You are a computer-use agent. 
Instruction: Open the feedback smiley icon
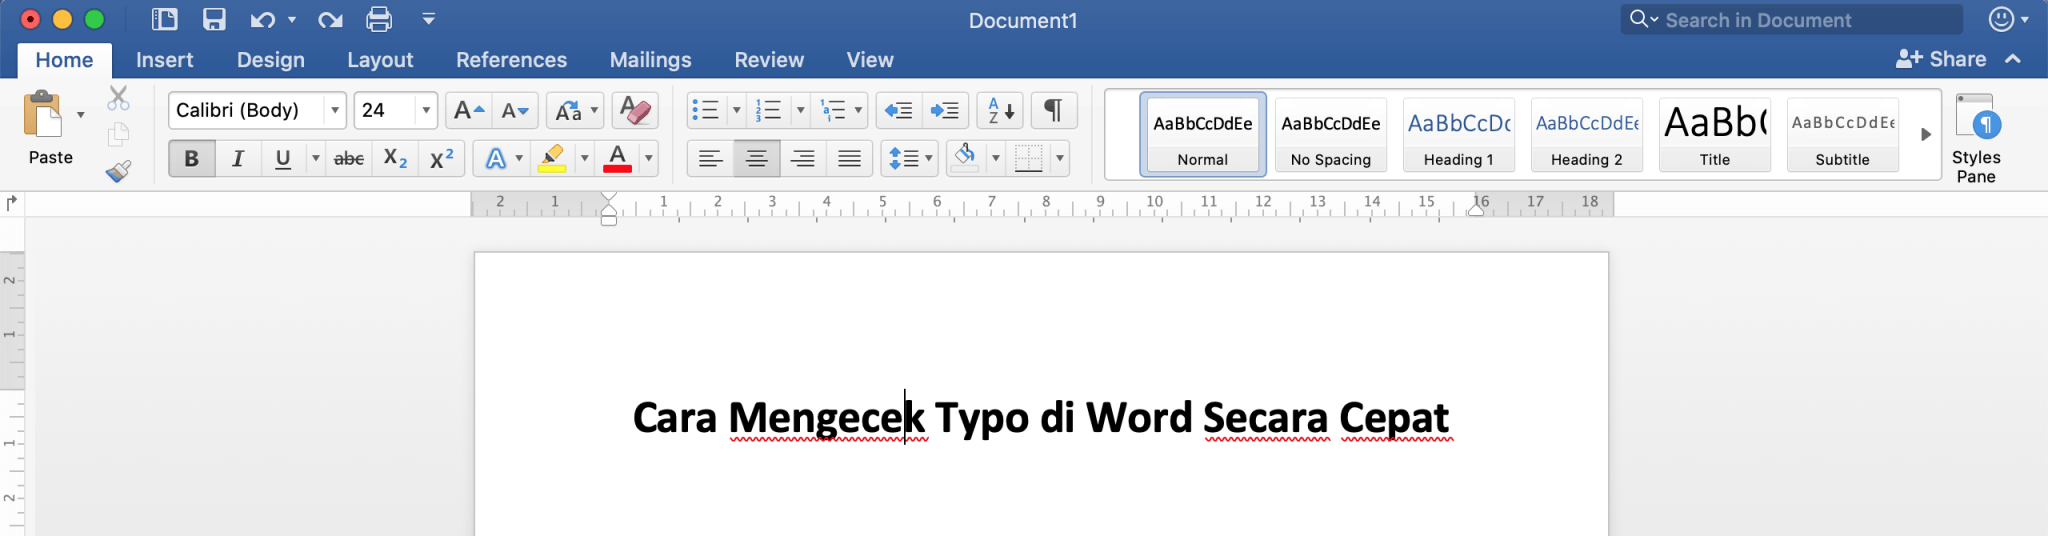pyautogui.click(x=2001, y=19)
